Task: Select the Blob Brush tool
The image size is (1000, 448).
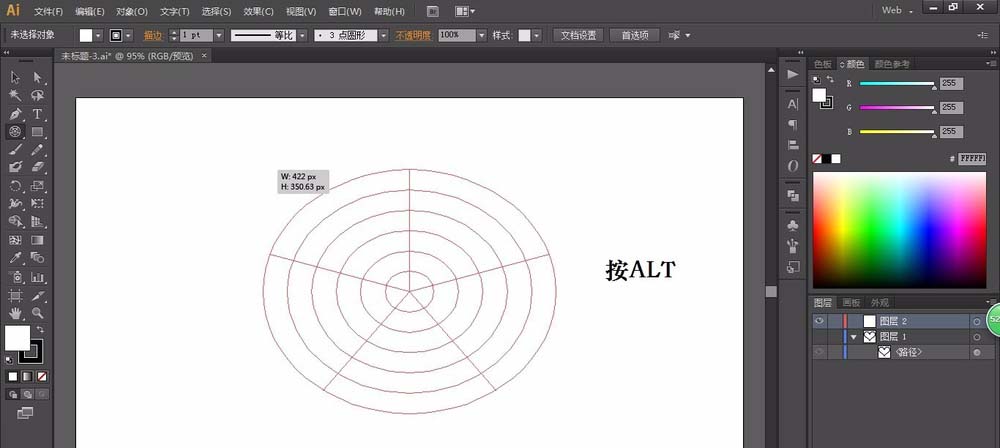Action: pyautogui.click(x=15, y=167)
